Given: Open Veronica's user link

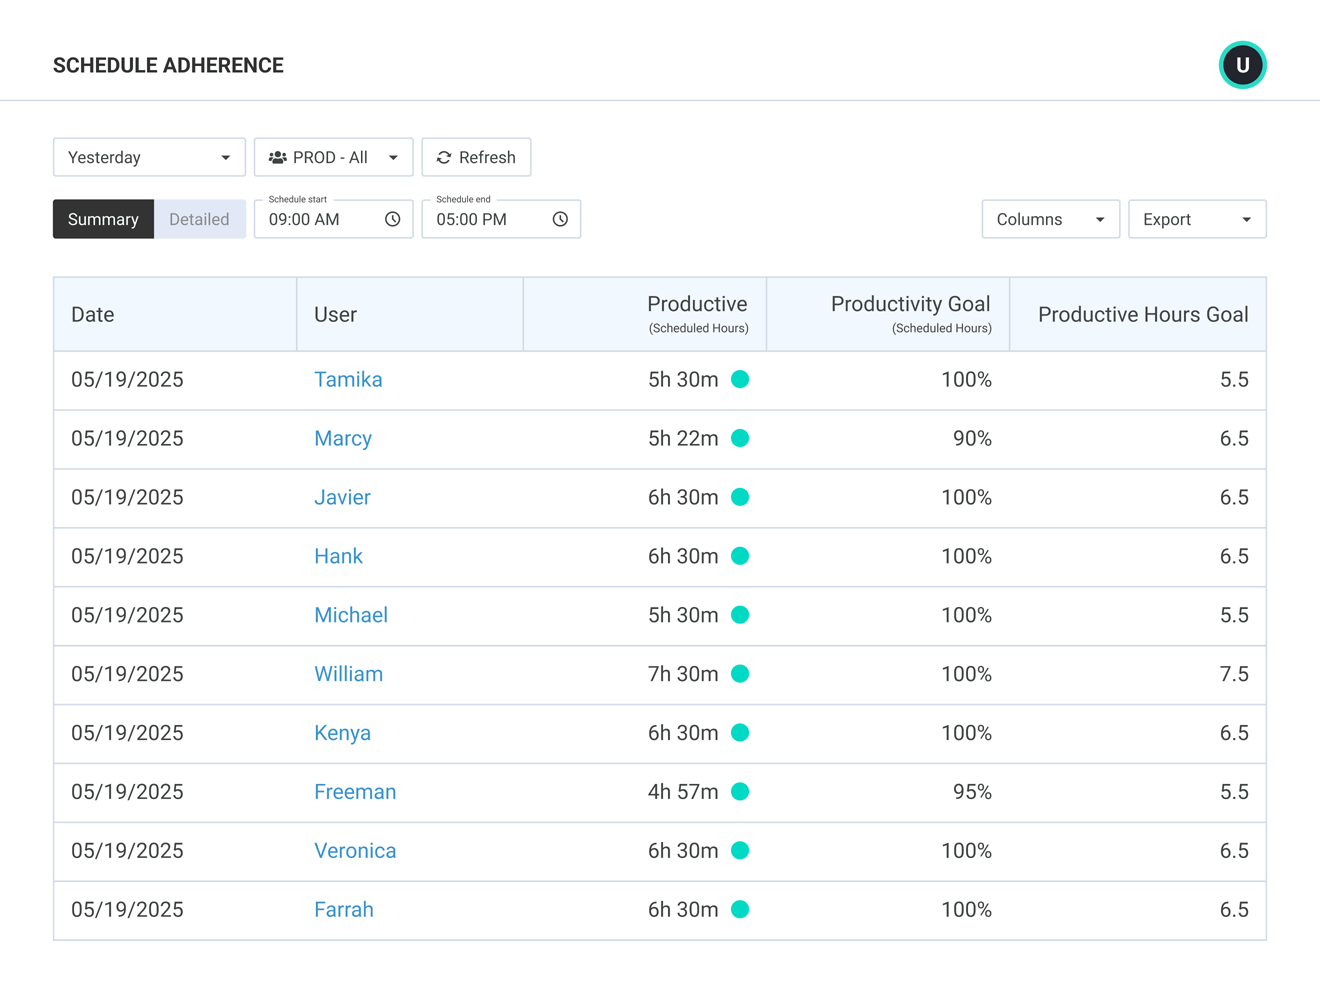Looking at the screenshot, I should pos(355,851).
